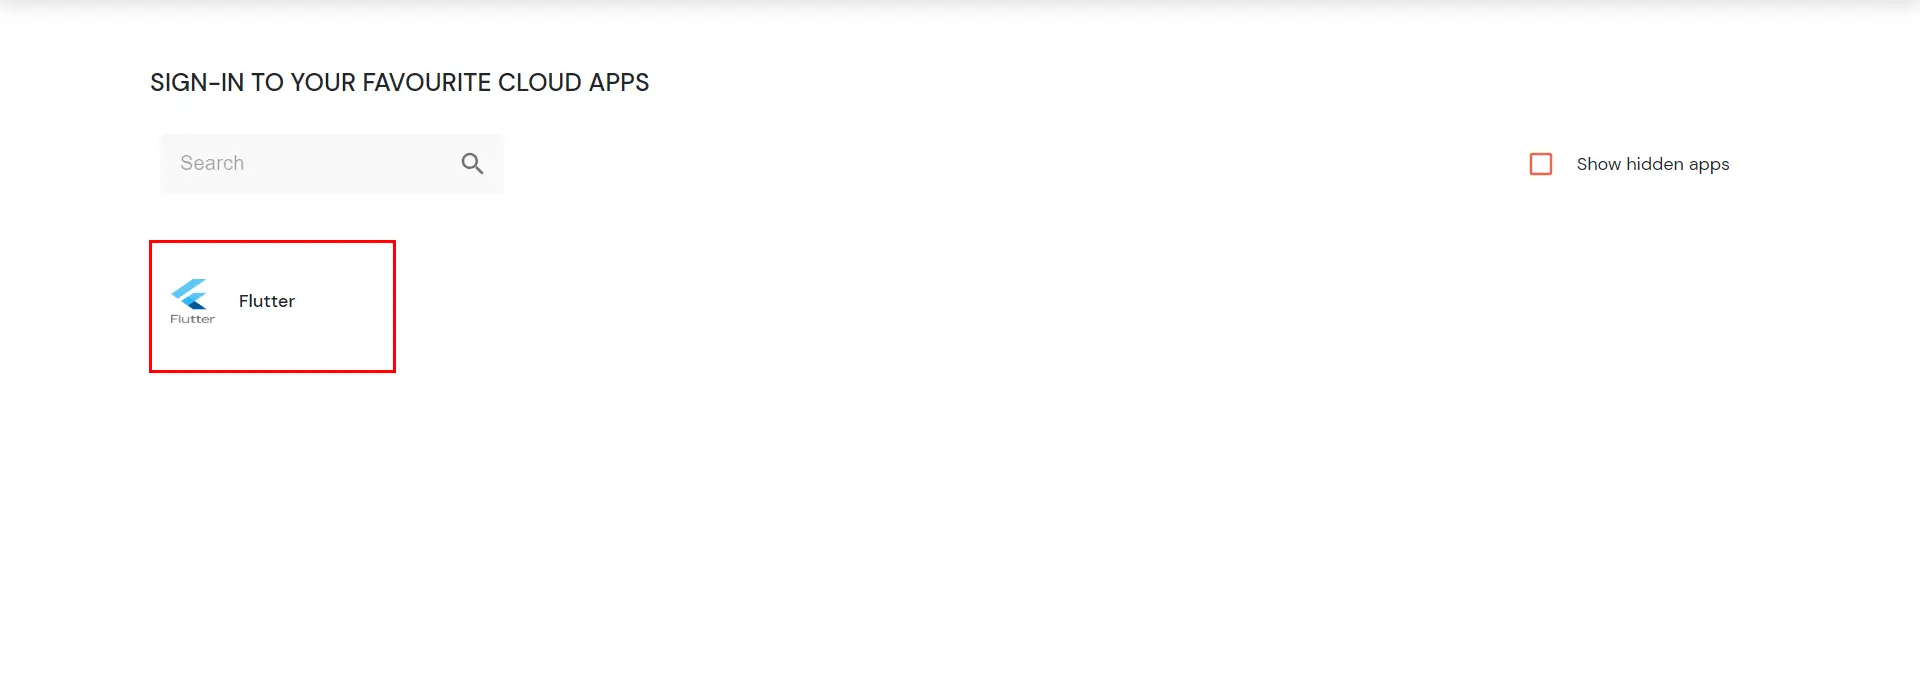Click the Flutter app name text
Image resolution: width=1920 pixels, height=694 pixels.
[266, 301]
